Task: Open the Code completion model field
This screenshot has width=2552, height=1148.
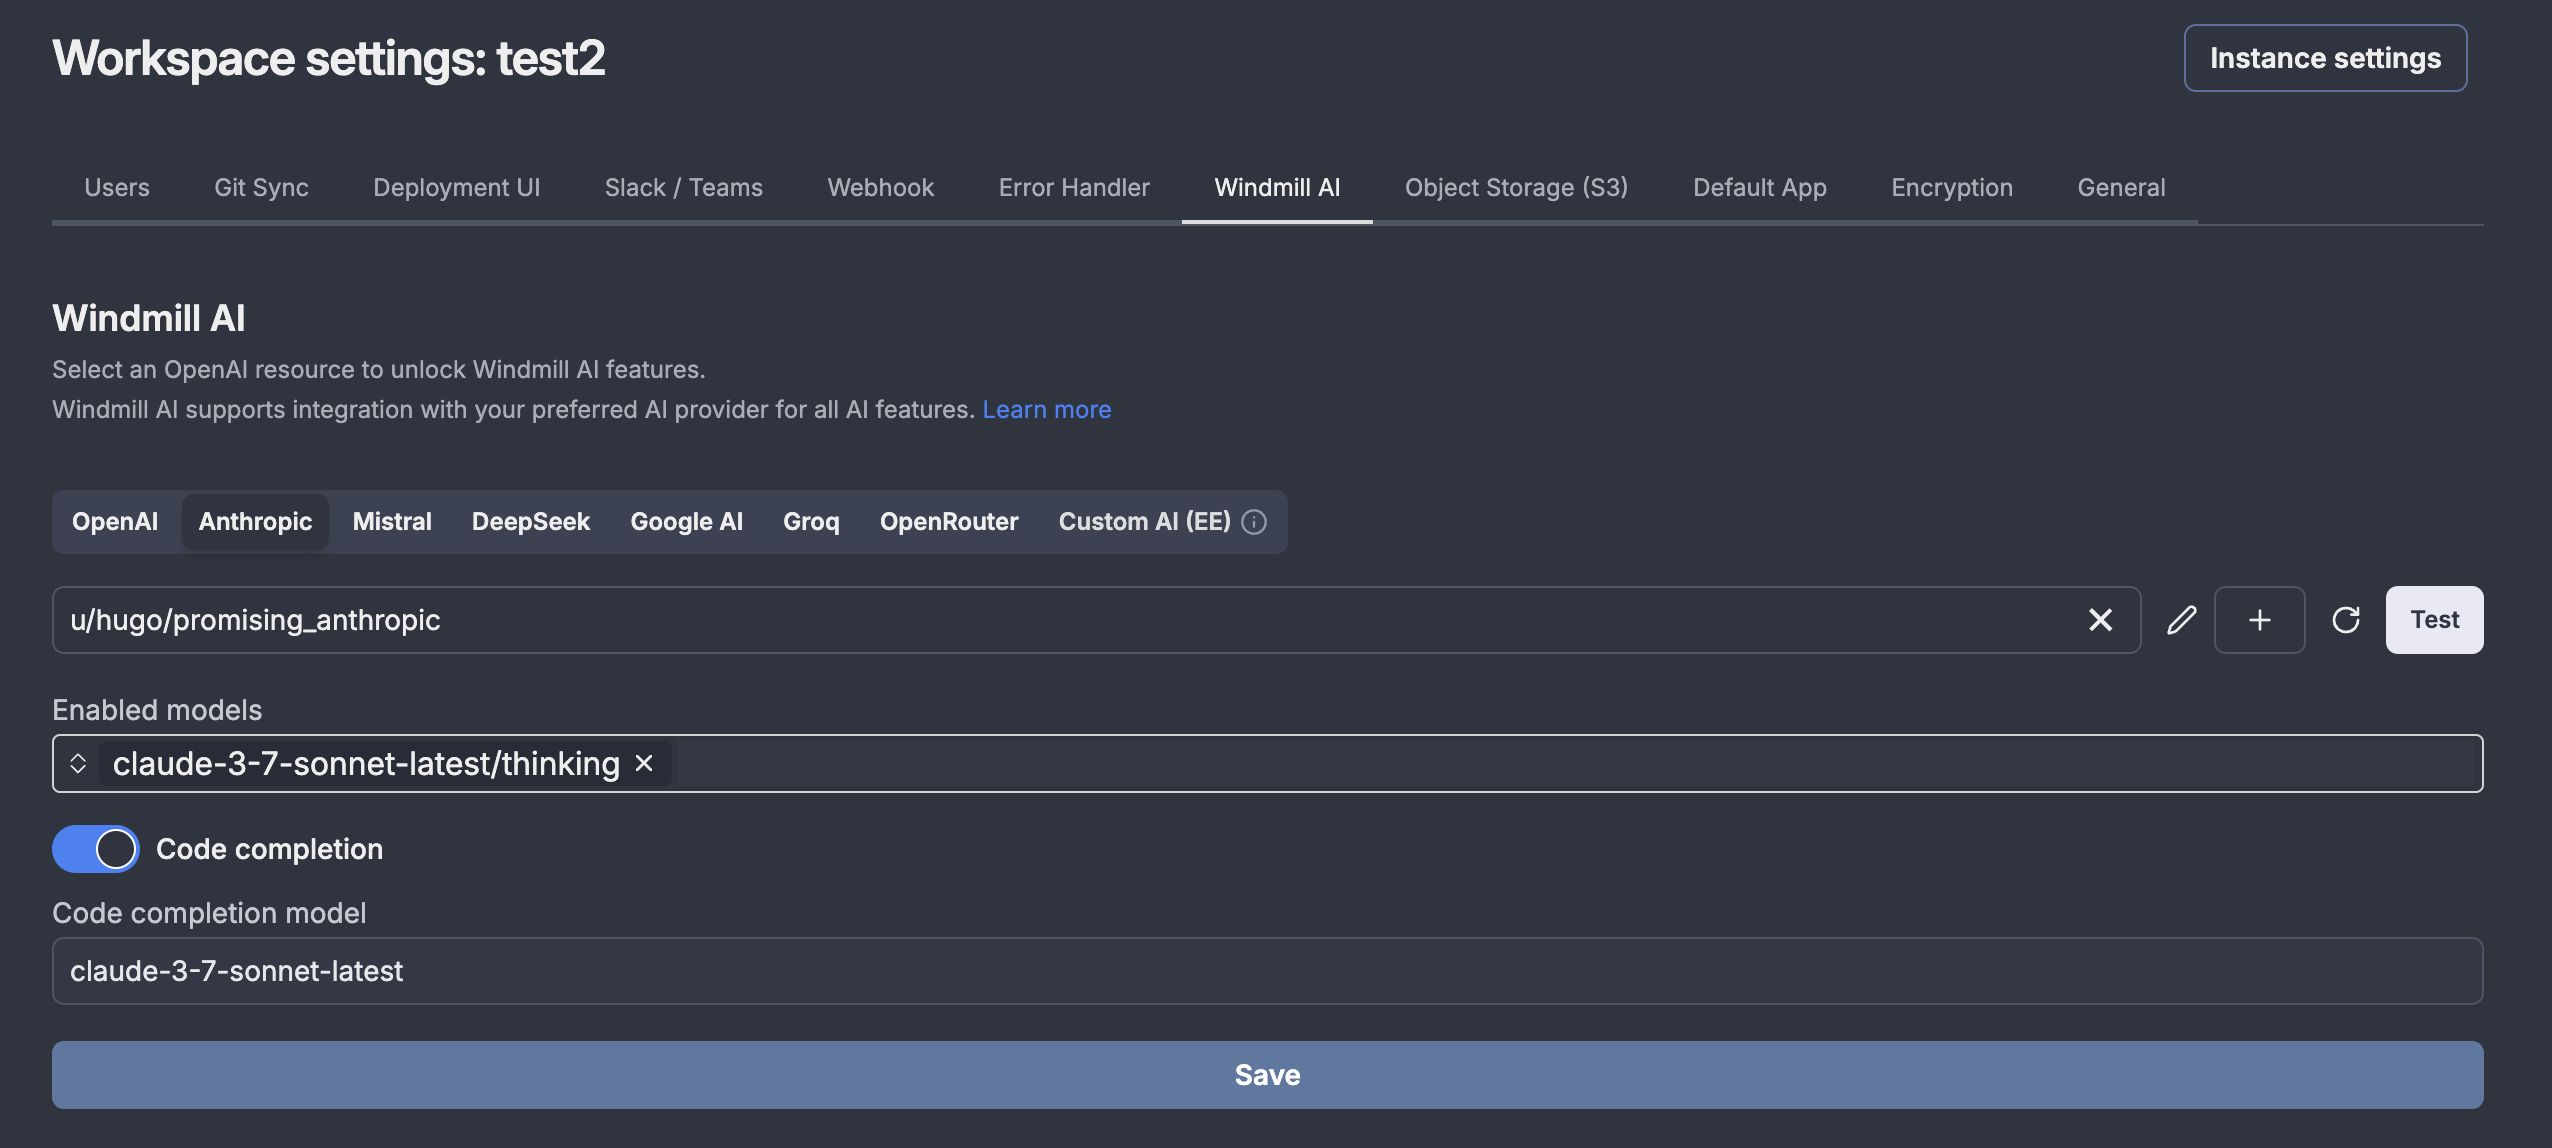Action: (1266, 970)
